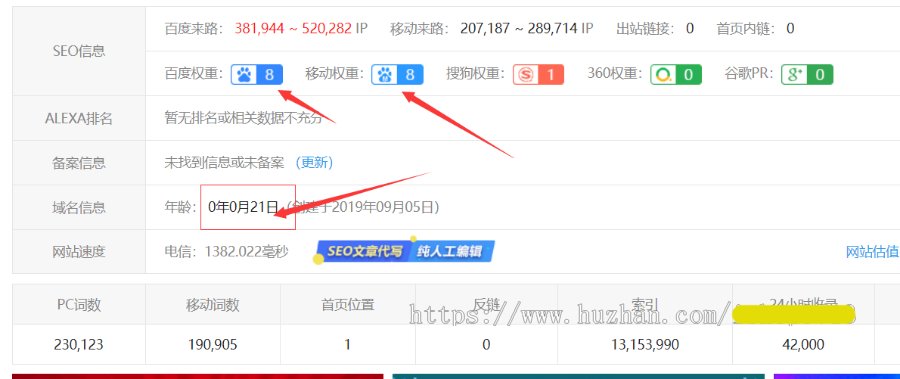Click the text 未找到信息或未备案
Image resolution: width=900 pixels, height=379 pixels.
224,163
